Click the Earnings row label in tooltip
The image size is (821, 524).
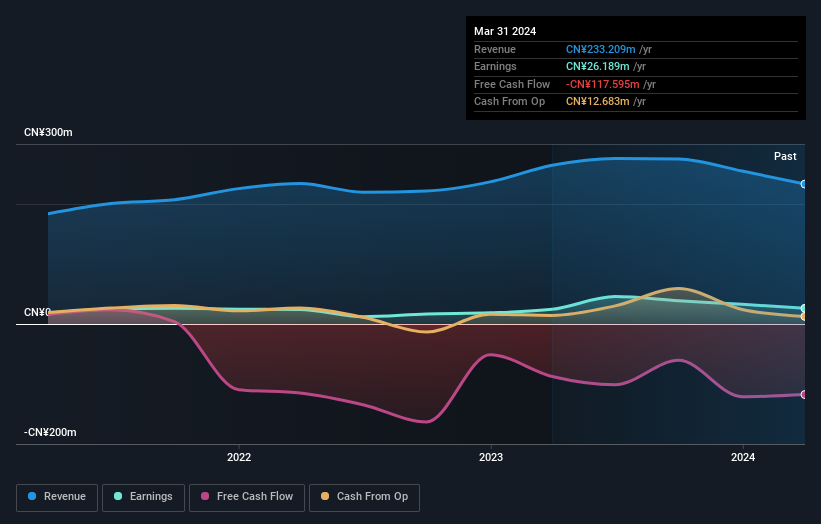[x=495, y=66]
